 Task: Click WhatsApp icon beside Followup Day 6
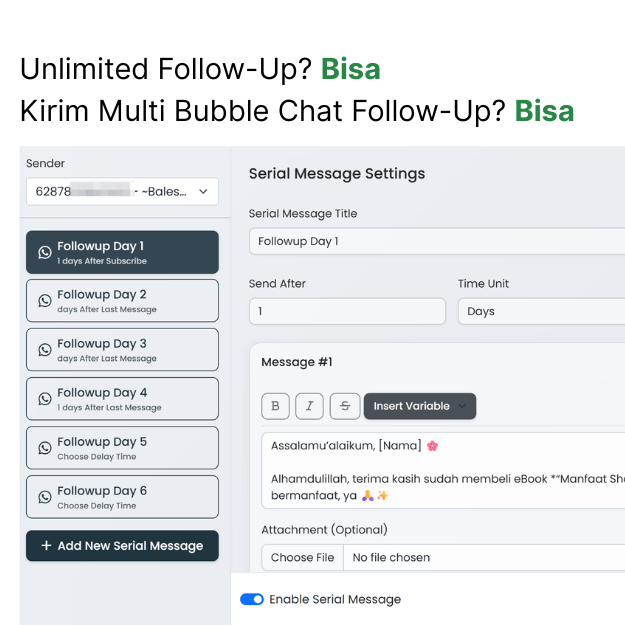click(45, 497)
